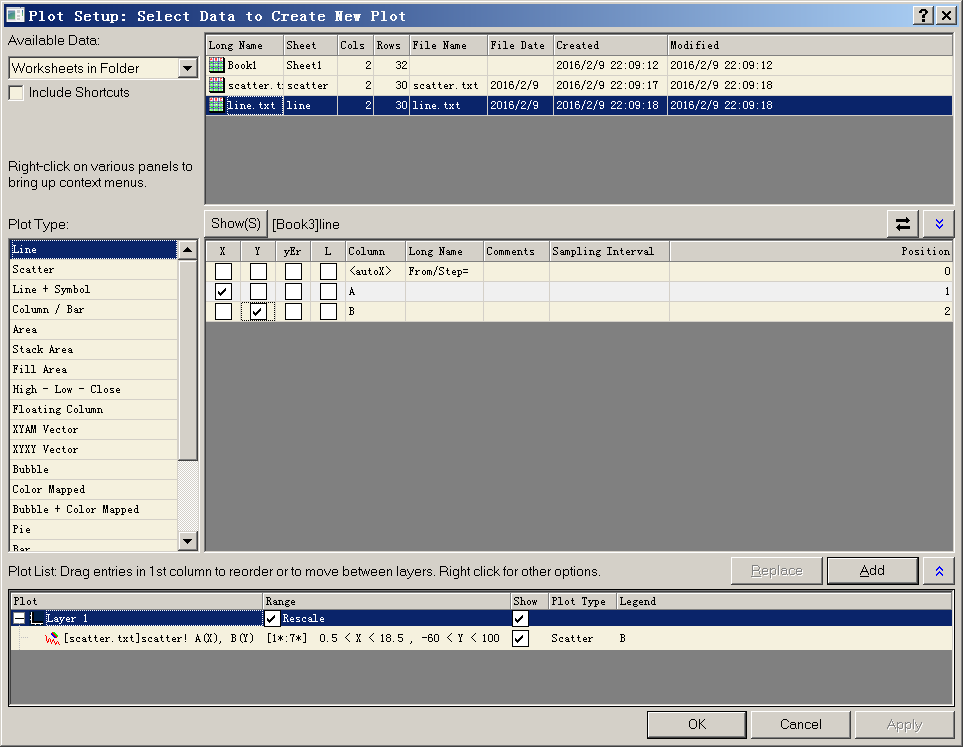Click the plot type list up arrow

click(187, 249)
